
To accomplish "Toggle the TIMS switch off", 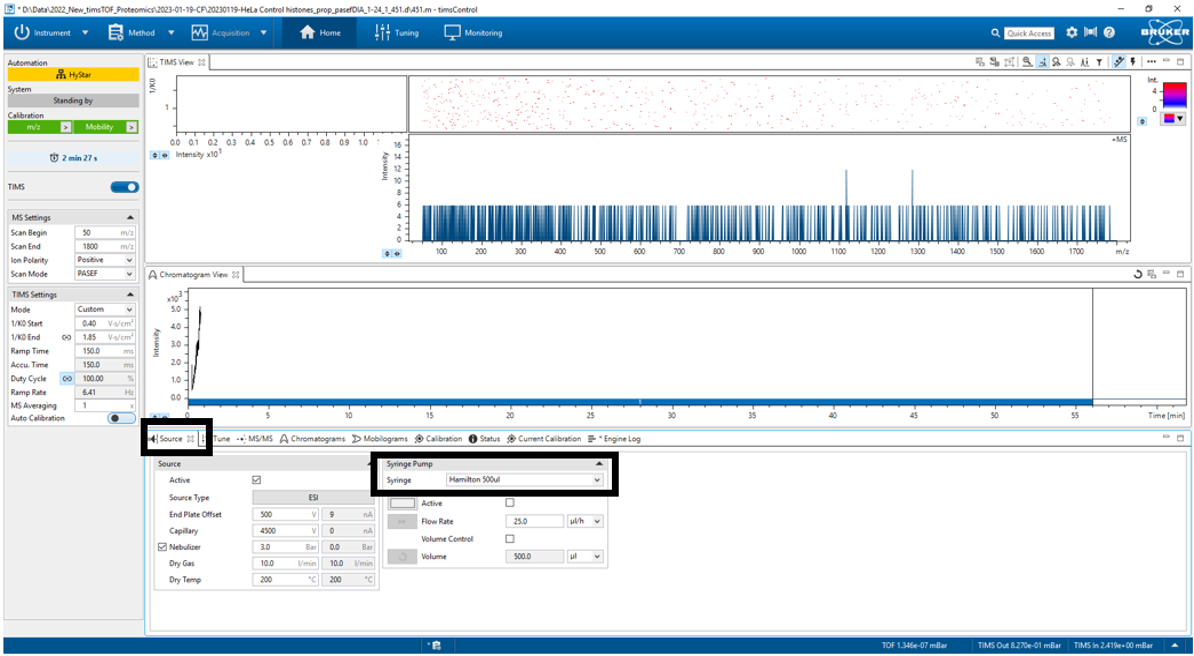I will coord(126,187).
